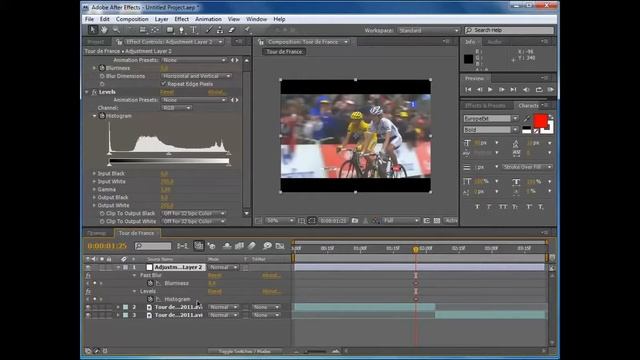The width and height of the screenshot is (640, 360).
Task: Switch to the Project tab
Action: tap(96, 42)
